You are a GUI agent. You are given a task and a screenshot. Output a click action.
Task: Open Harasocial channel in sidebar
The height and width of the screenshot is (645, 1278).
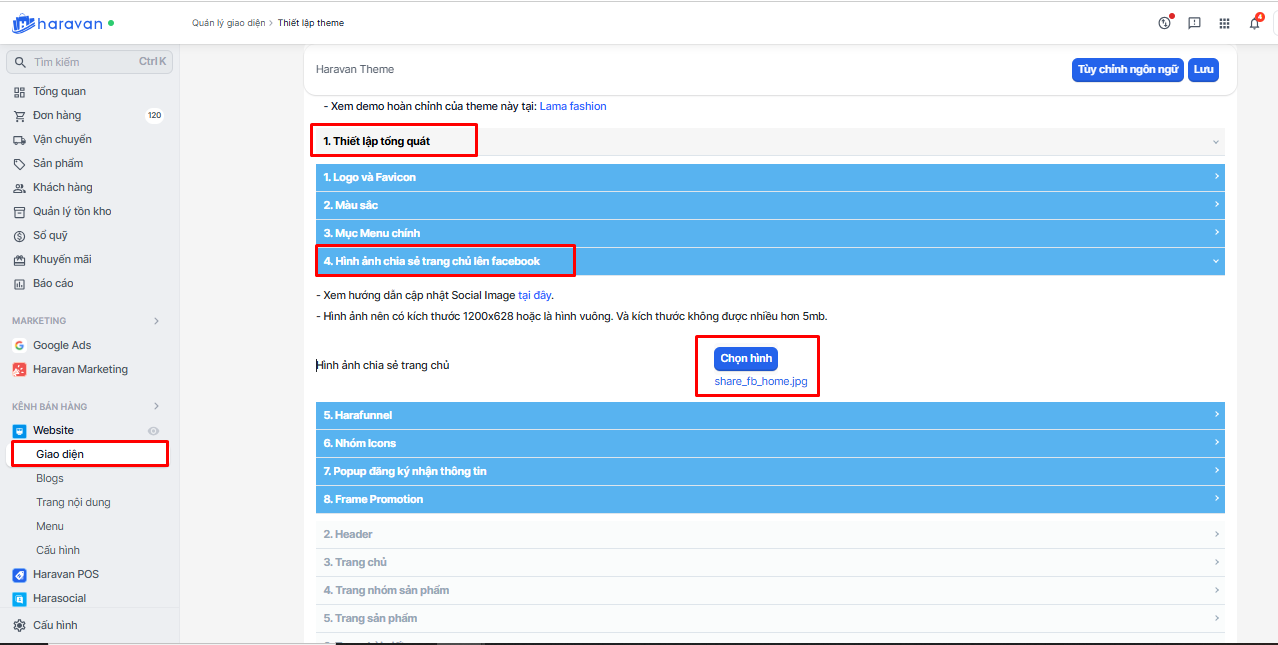pos(59,598)
